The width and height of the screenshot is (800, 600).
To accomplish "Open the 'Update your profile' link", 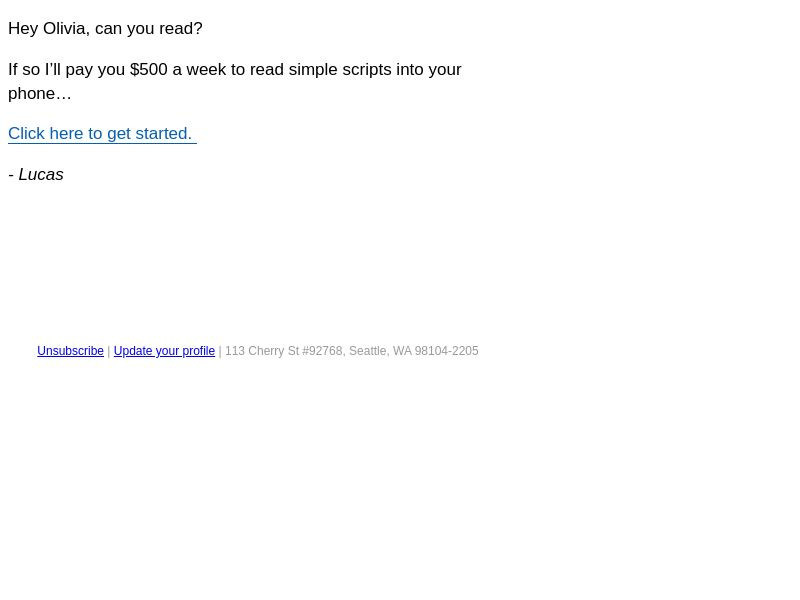I will tap(164, 351).
